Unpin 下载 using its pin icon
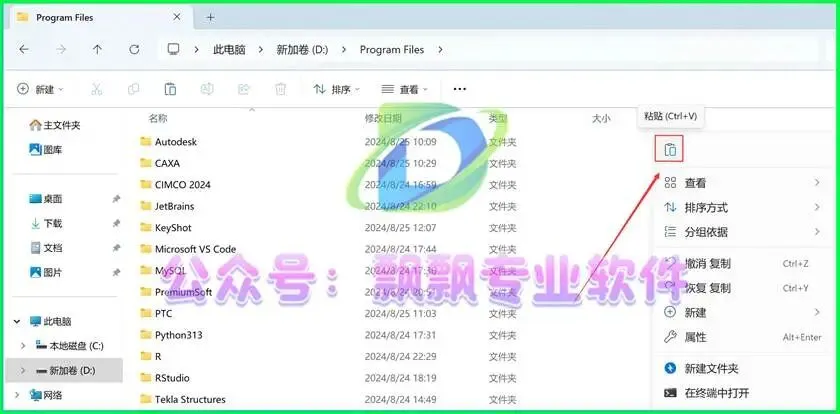840x414 pixels. (x=116, y=223)
